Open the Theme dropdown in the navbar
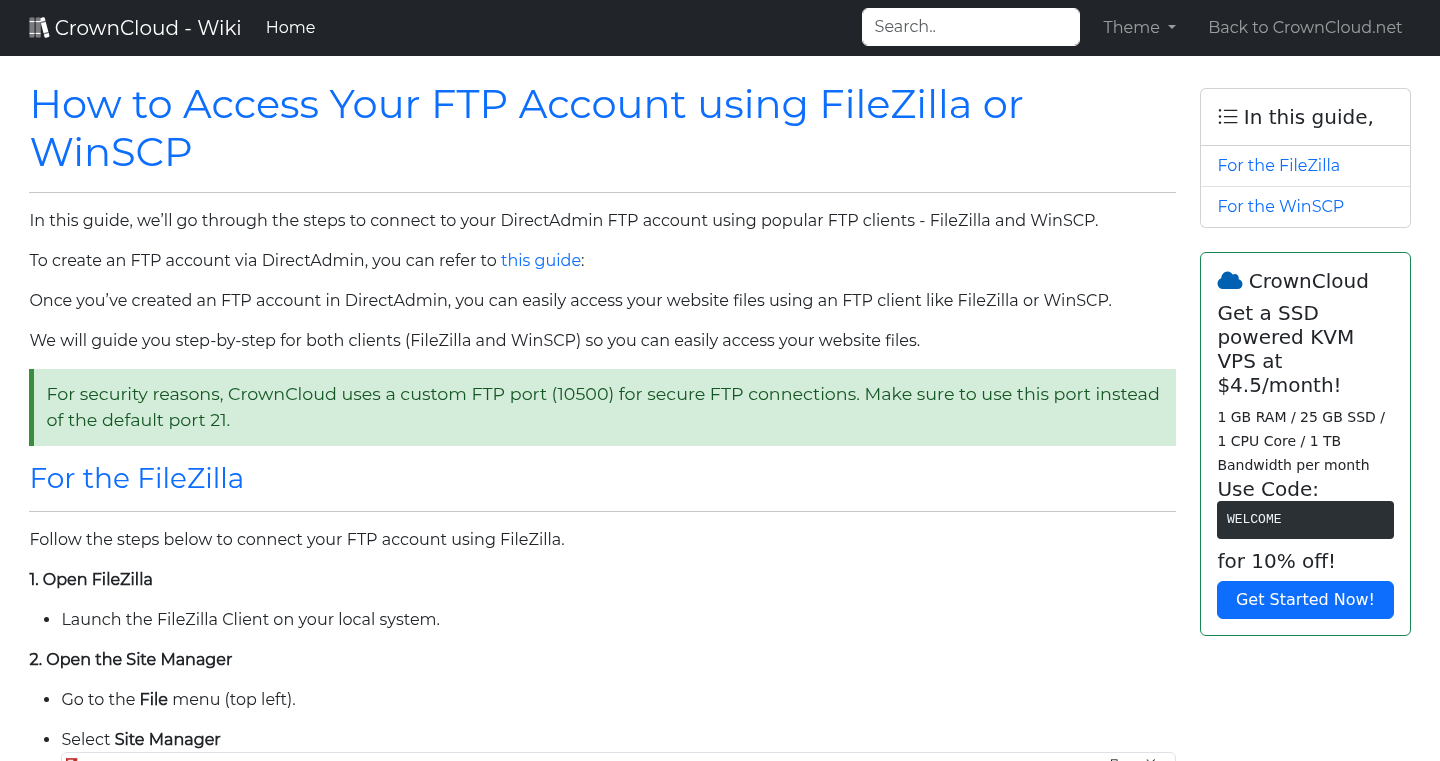The width and height of the screenshot is (1440, 761). coord(1138,27)
